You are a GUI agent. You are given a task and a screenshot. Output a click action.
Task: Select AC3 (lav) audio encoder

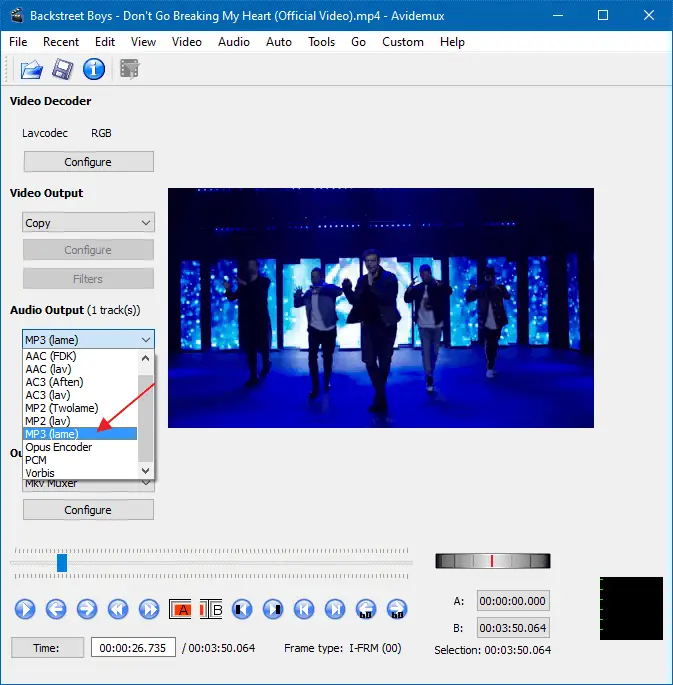point(80,395)
